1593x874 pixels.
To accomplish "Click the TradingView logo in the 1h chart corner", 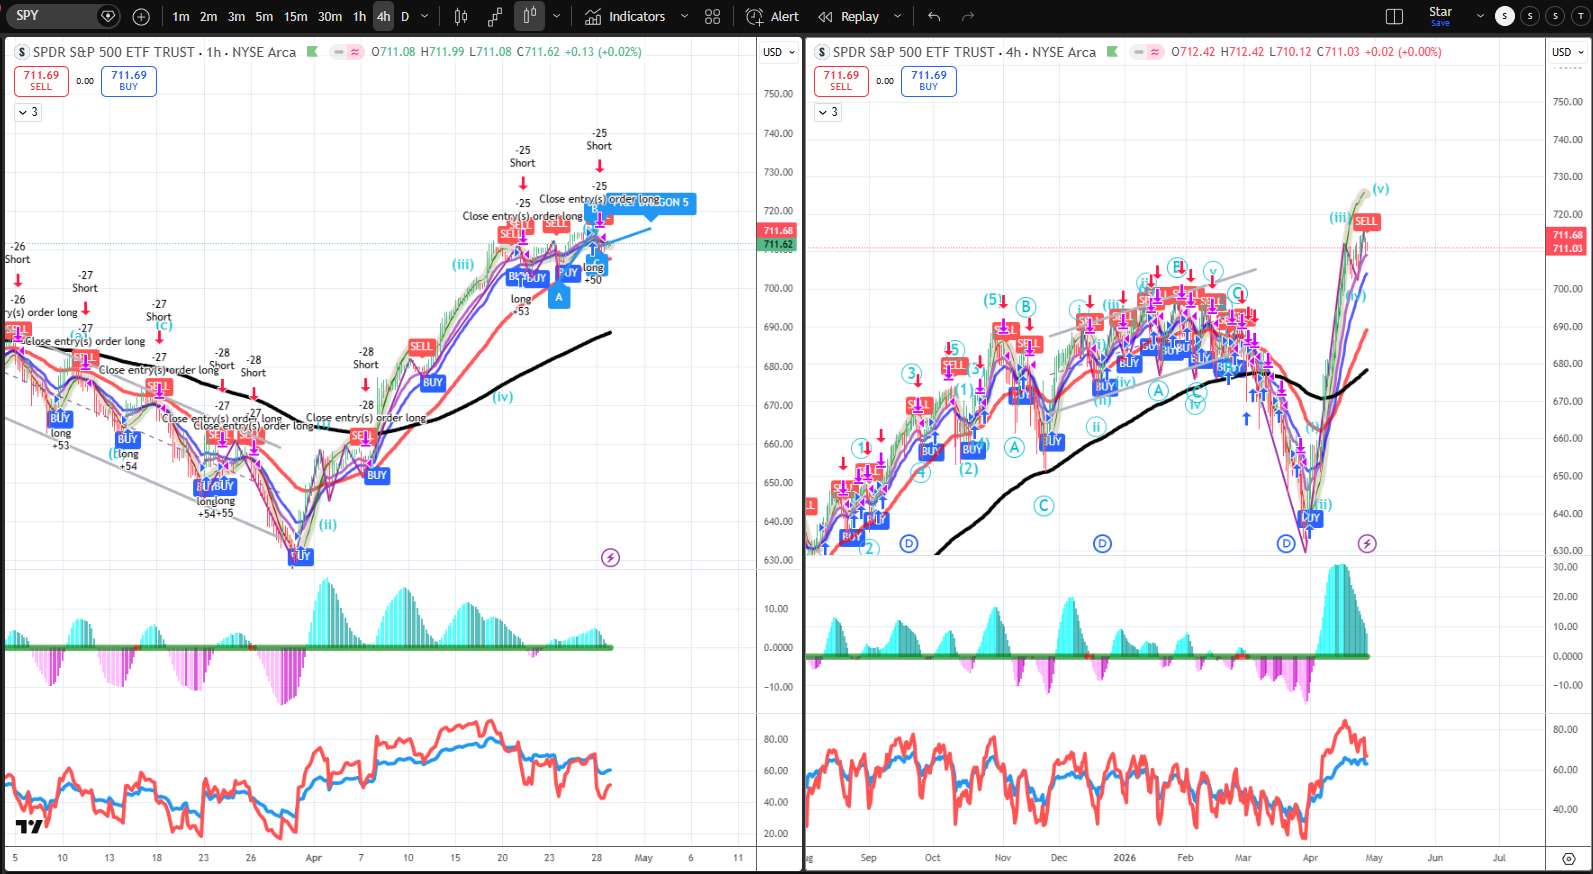I will pyautogui.click(x=29, y=826).
